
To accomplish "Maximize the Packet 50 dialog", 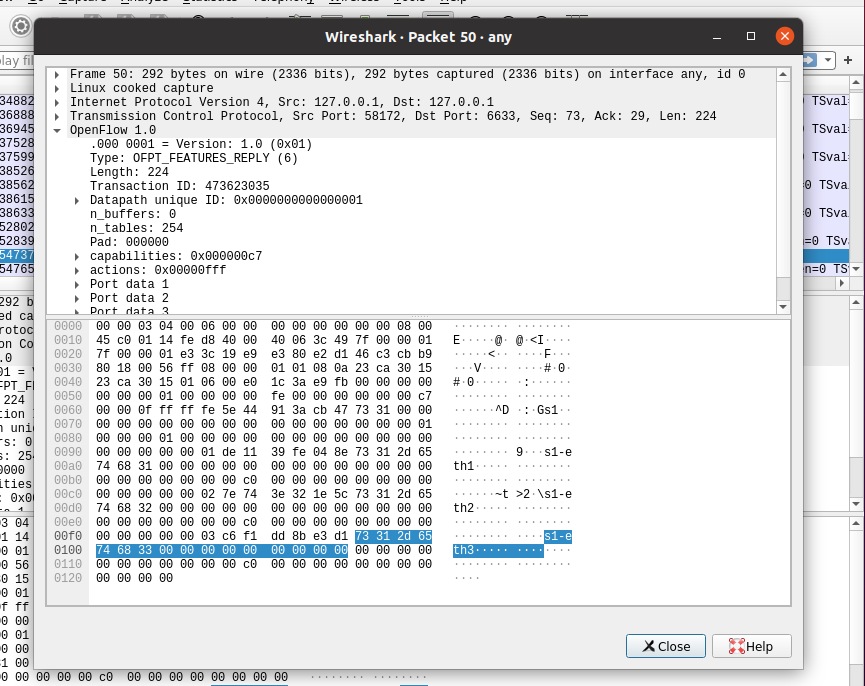I will [751, 36].
